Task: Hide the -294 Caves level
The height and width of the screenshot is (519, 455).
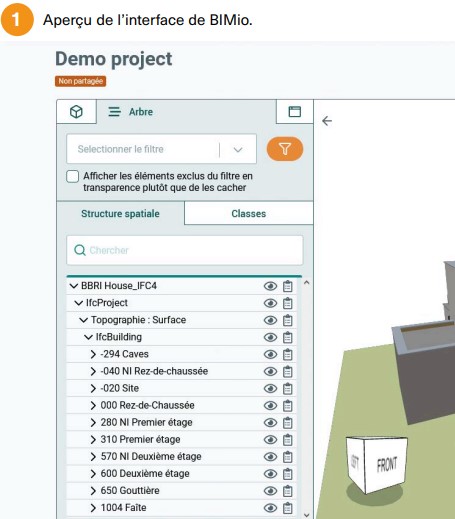Action: point(270,354)
